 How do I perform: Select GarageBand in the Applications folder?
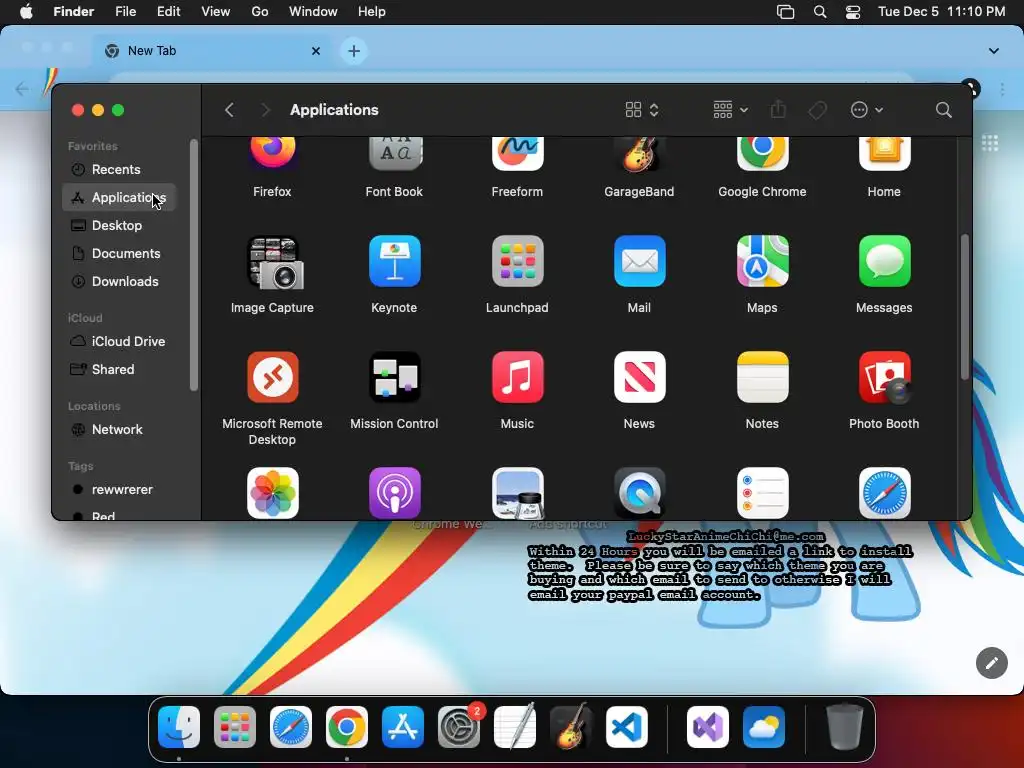(x=639, y=153)
